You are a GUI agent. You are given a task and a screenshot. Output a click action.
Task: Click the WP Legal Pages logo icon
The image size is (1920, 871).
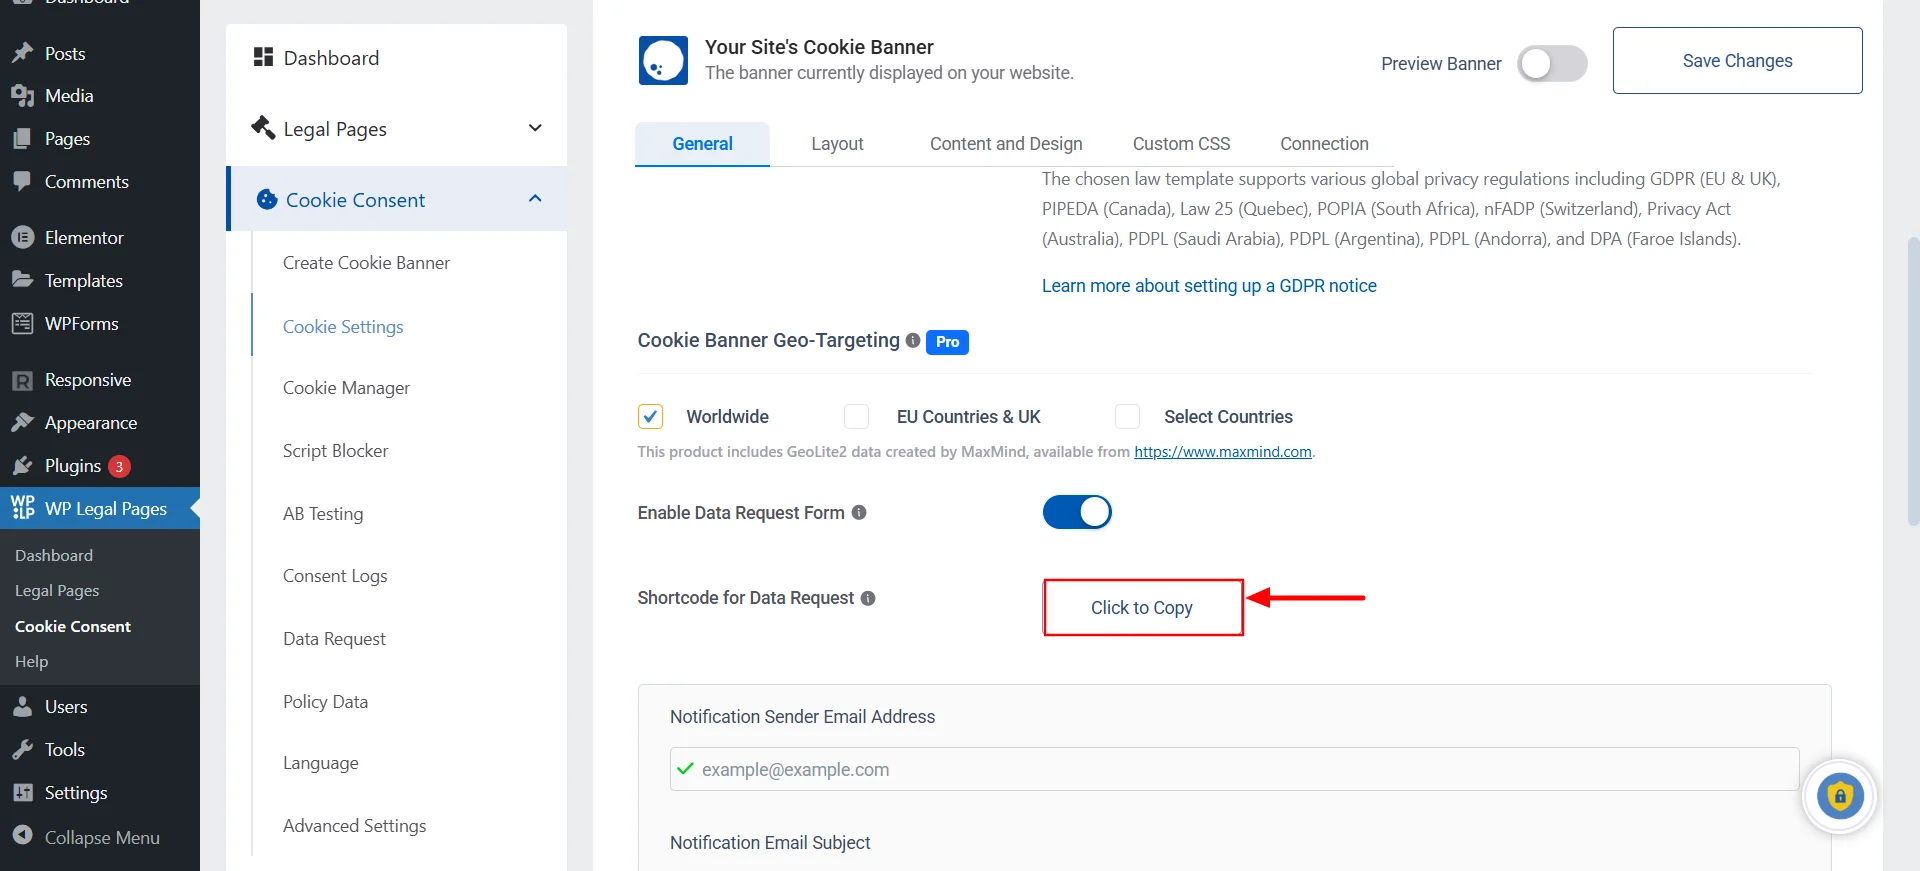point(23,508)
